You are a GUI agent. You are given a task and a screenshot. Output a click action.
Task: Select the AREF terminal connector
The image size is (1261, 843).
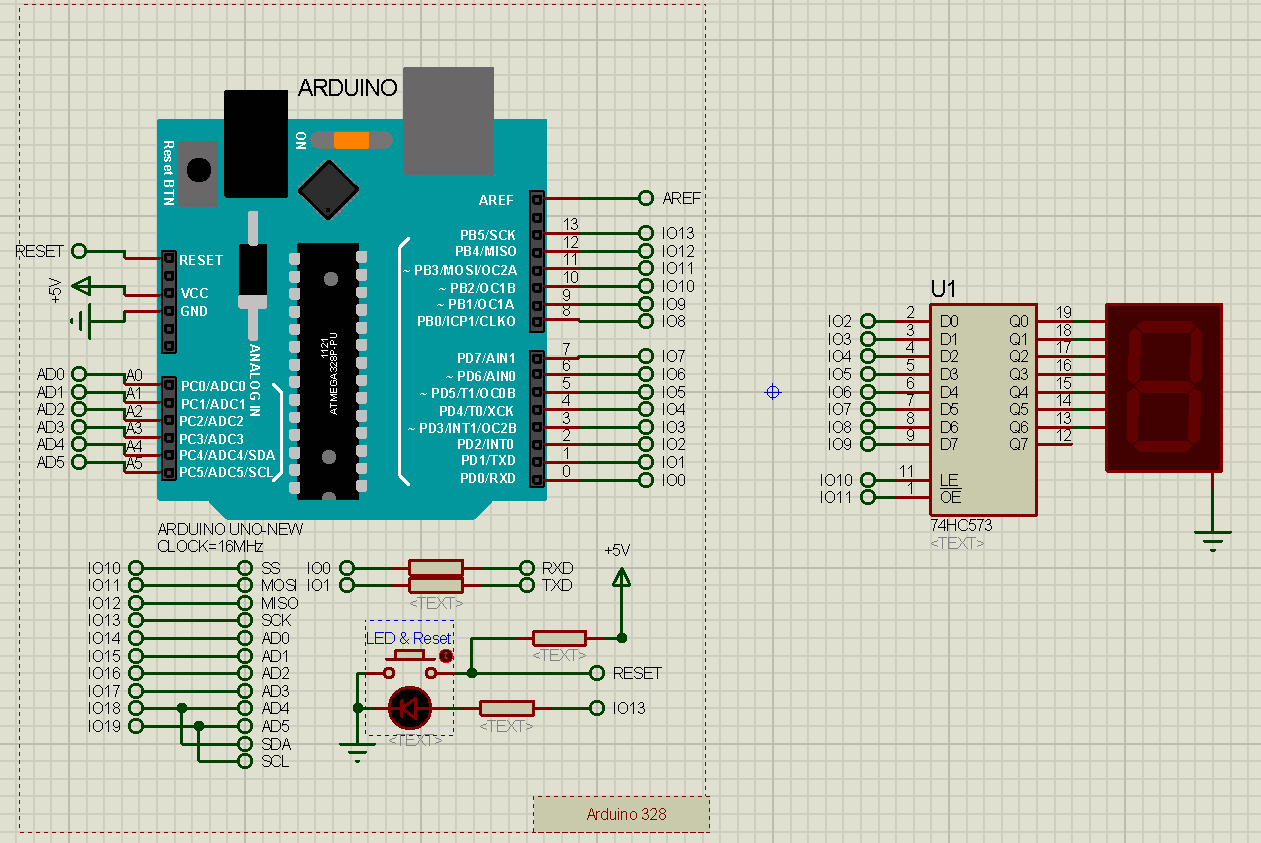click(x=645, y=198)
